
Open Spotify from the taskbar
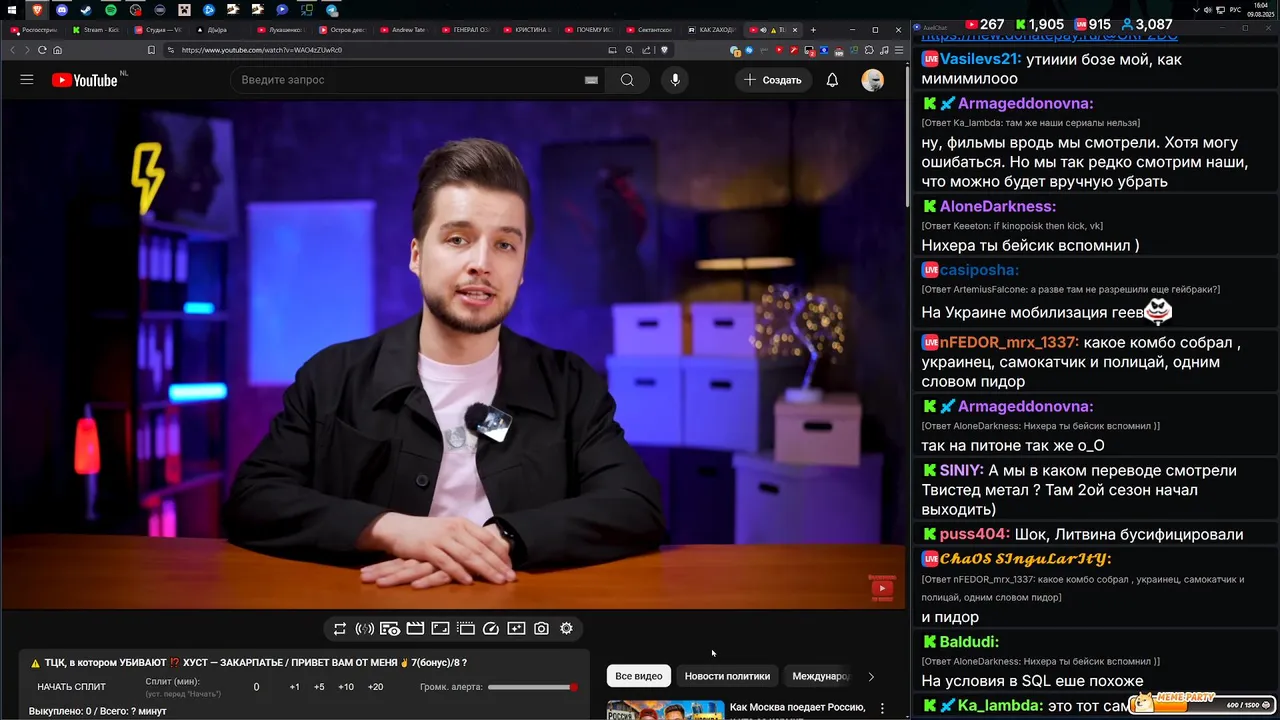(x=111, y=10)
